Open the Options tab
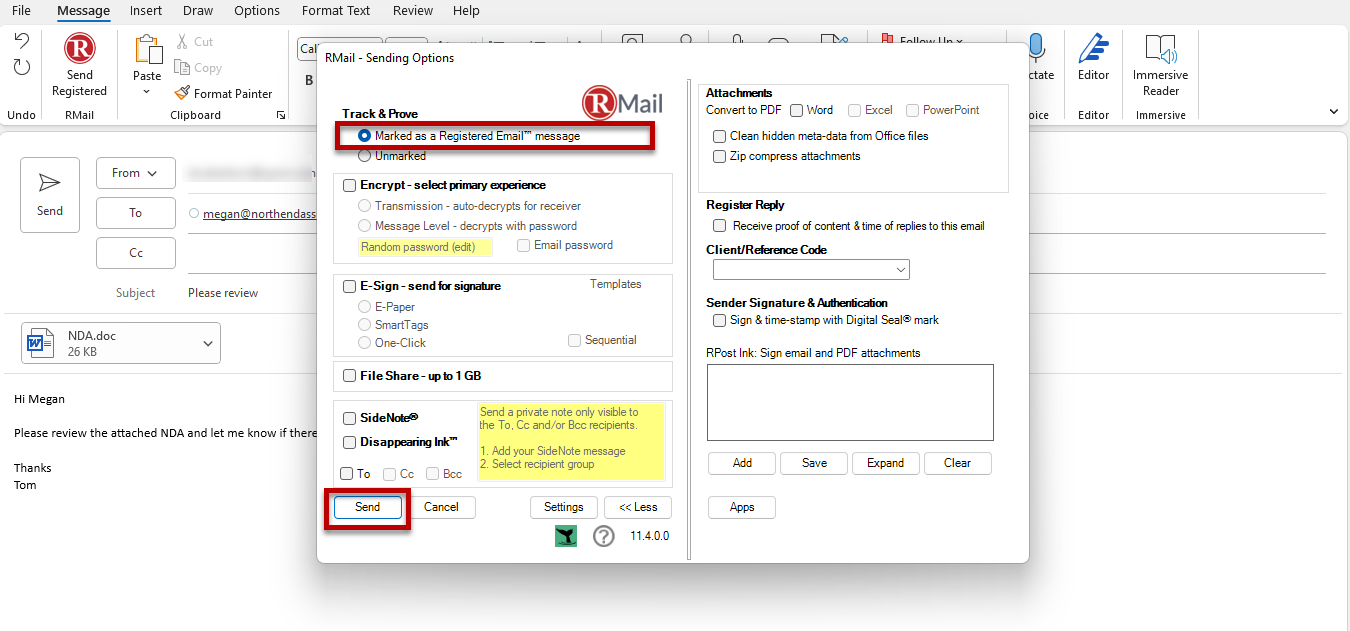This screenshot has height=631, width=1350. (257, 11)
